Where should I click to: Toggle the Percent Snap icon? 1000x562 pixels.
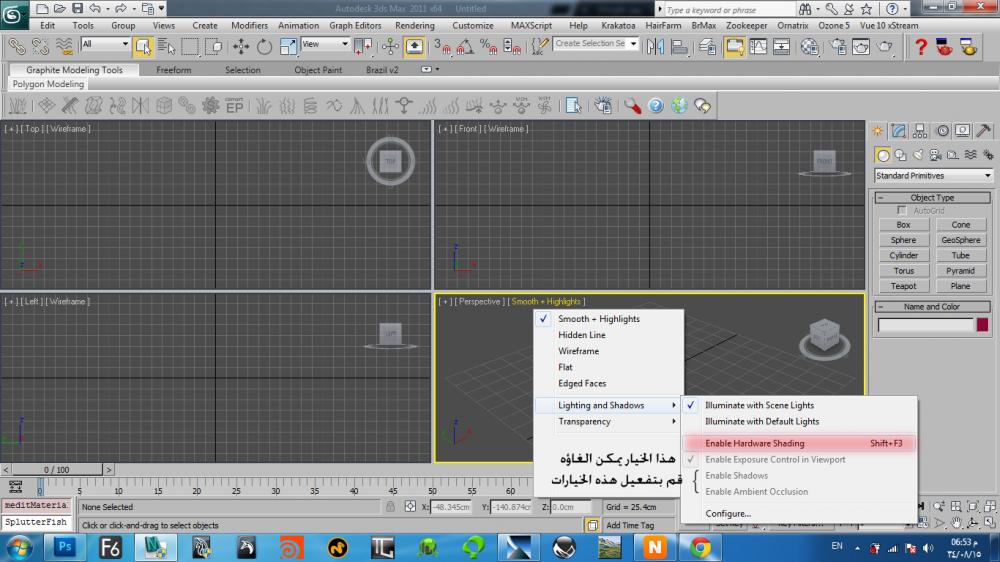[x=489, y=47]
